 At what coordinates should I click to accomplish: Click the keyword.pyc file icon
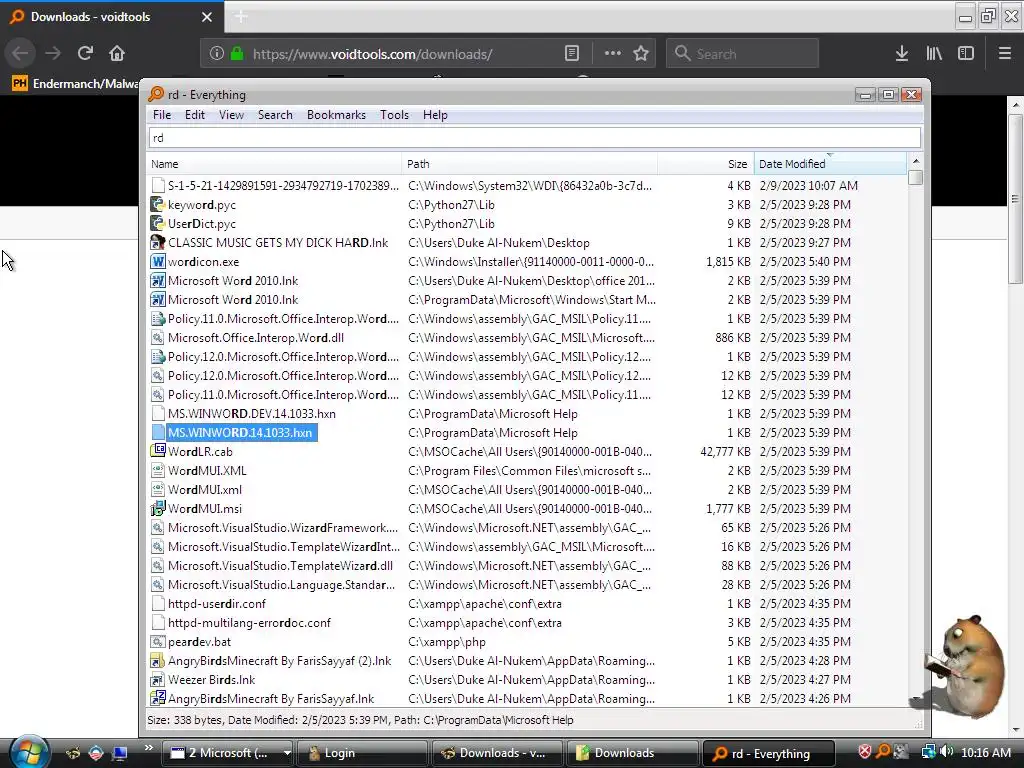(157, 204)
